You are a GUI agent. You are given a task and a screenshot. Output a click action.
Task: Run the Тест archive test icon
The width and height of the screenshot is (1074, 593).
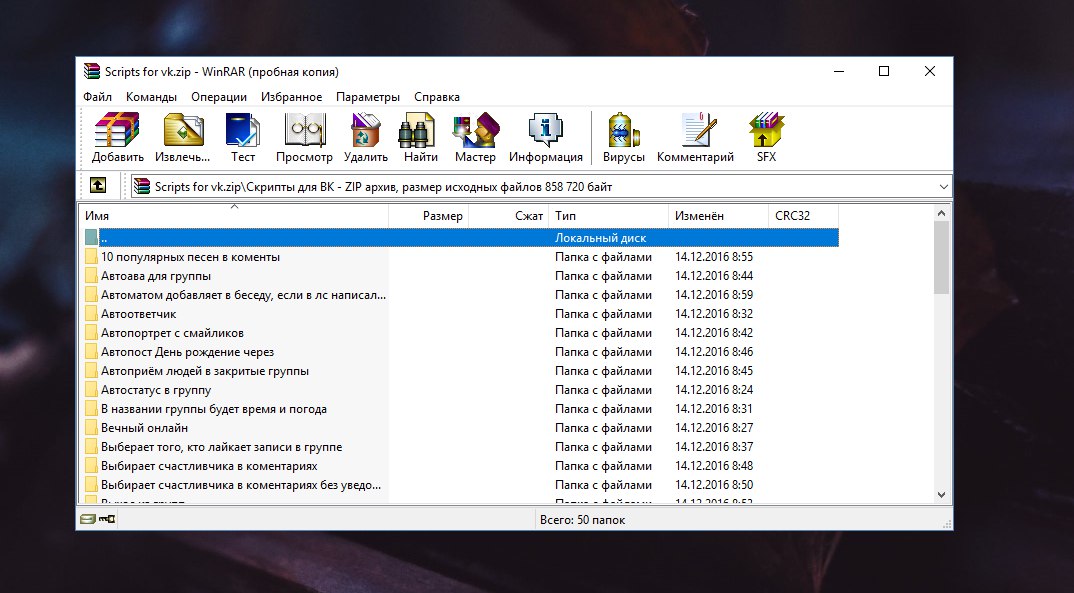point(242,129)
